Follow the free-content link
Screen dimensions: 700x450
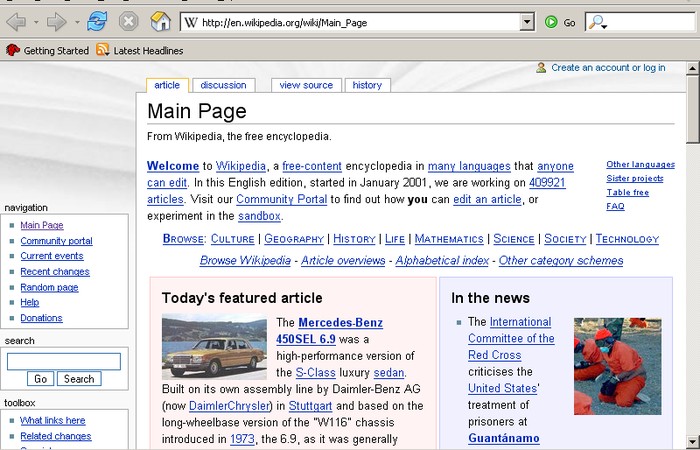click(312, 166)
